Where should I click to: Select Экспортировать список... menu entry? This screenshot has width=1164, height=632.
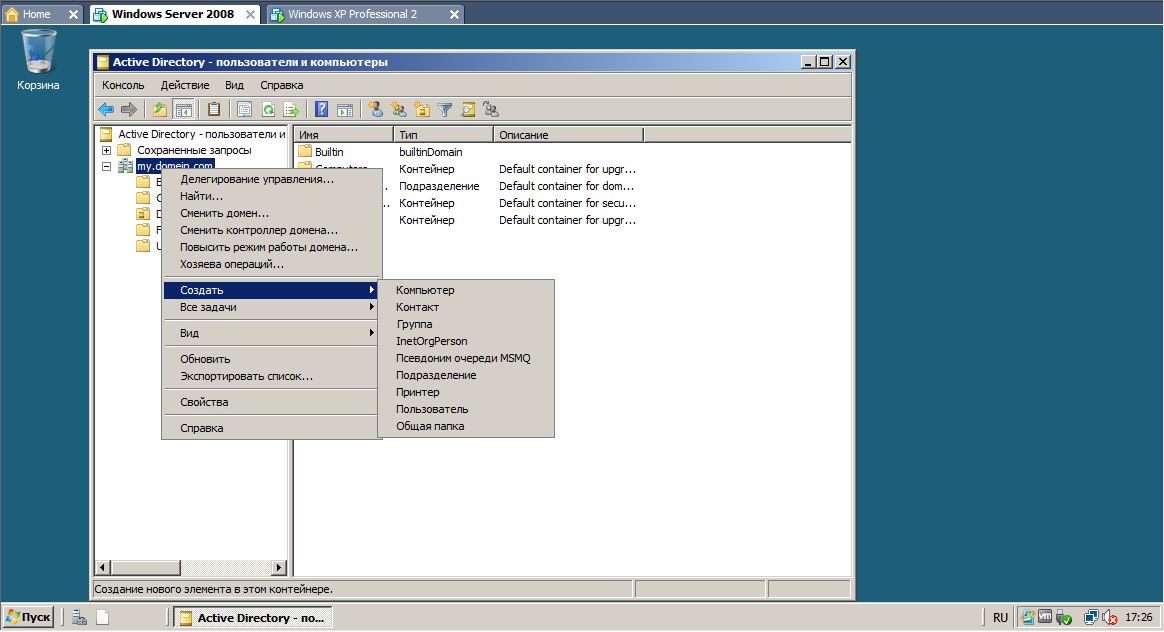271,377
